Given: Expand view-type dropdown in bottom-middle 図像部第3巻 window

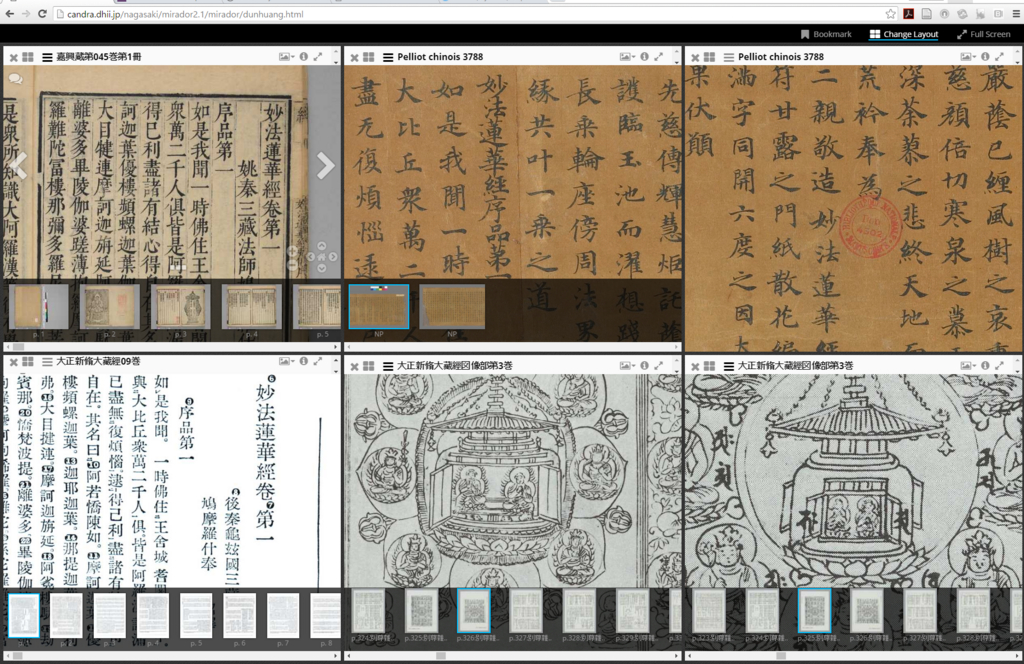Looking at the screenshot, I should (628, 366).
